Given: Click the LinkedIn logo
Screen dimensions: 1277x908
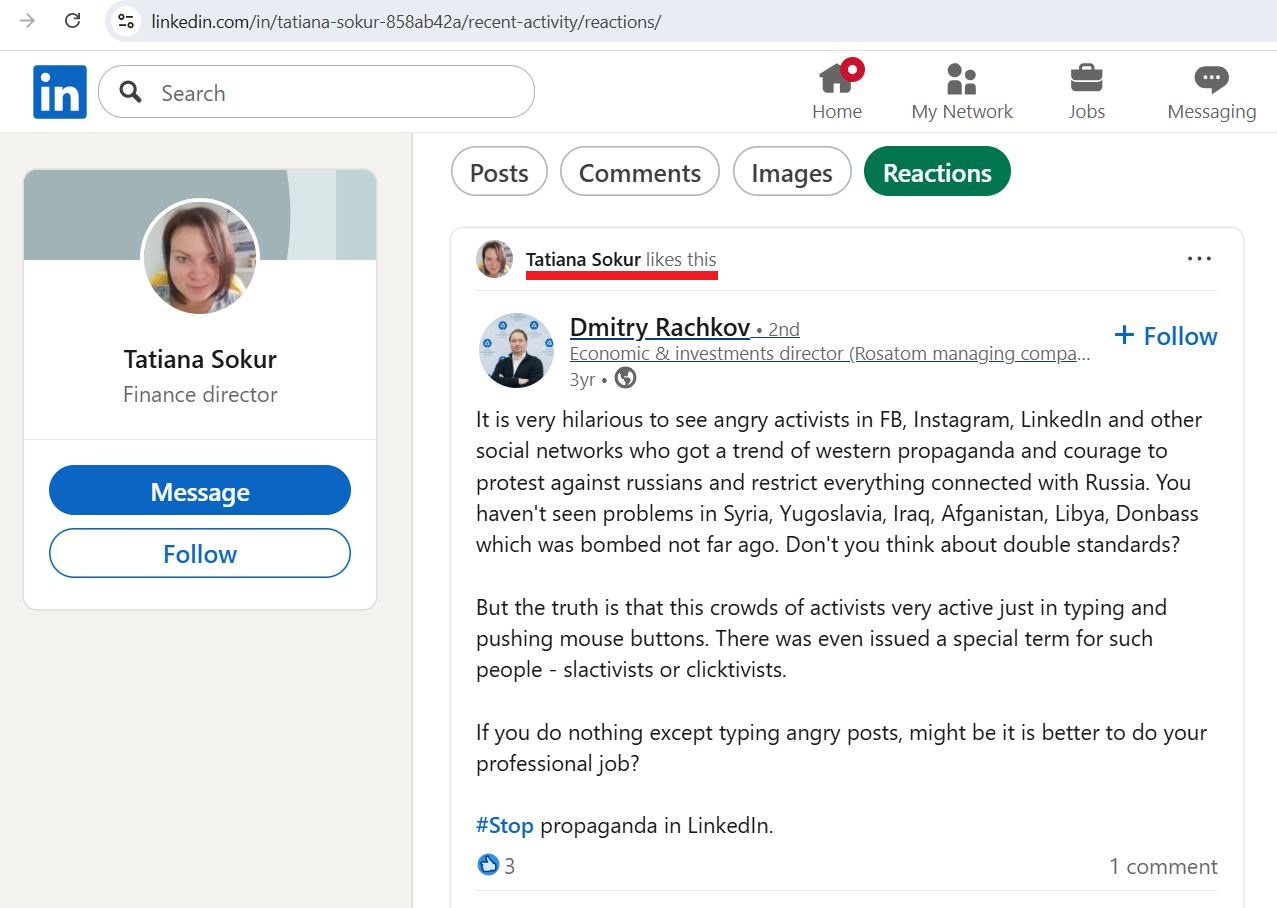Looking at the screenshot, I should (x=59, y=91).
